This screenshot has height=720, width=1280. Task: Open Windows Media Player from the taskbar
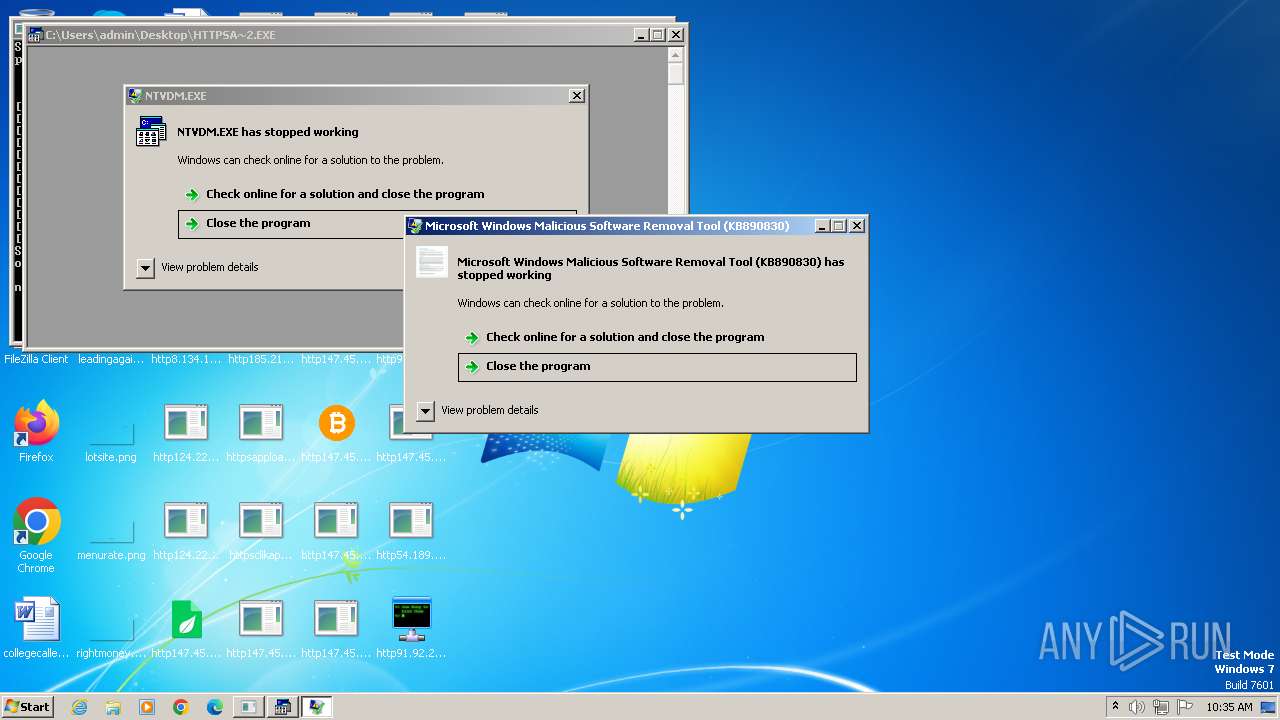147,707
